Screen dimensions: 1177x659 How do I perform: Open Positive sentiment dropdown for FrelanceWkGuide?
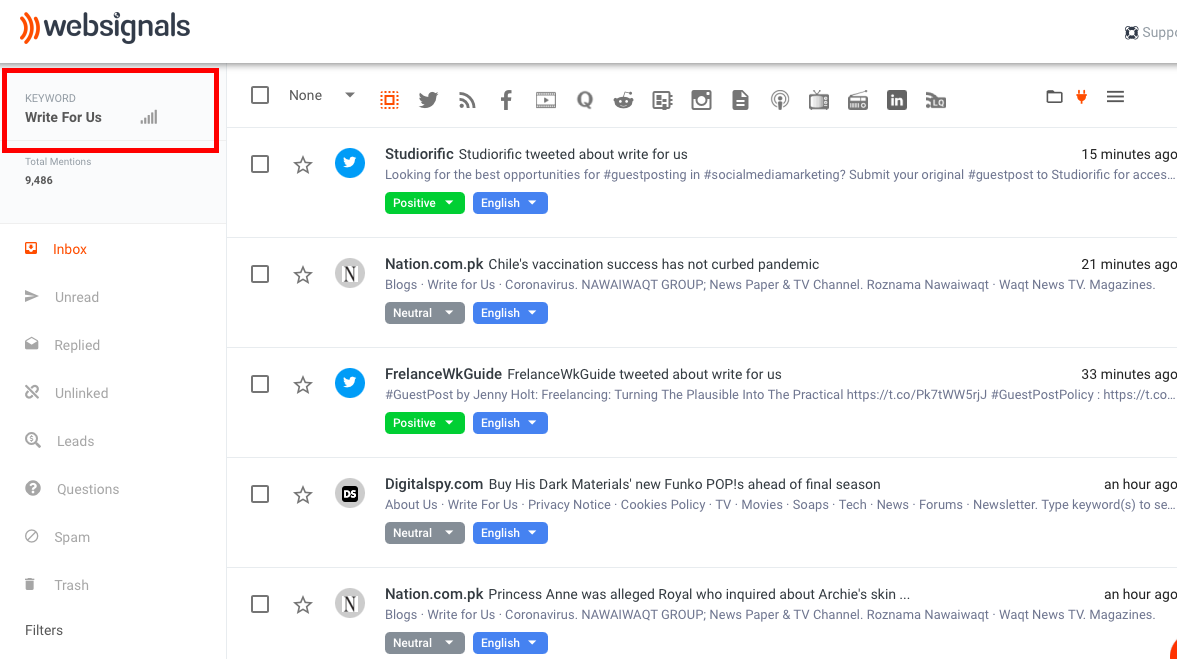tap(425, 423)
